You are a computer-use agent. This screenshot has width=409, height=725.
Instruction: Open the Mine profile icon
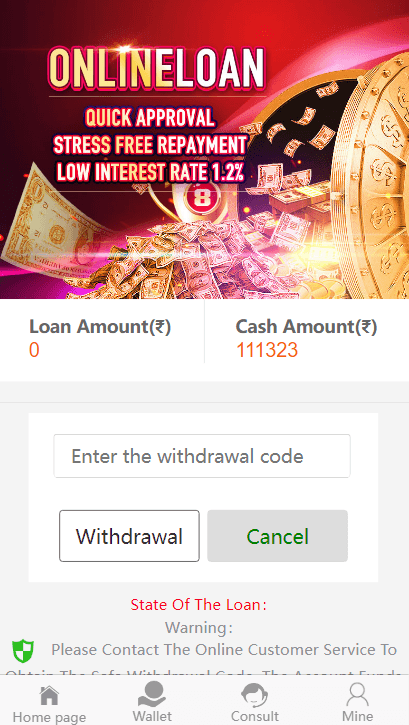point(357,695)
